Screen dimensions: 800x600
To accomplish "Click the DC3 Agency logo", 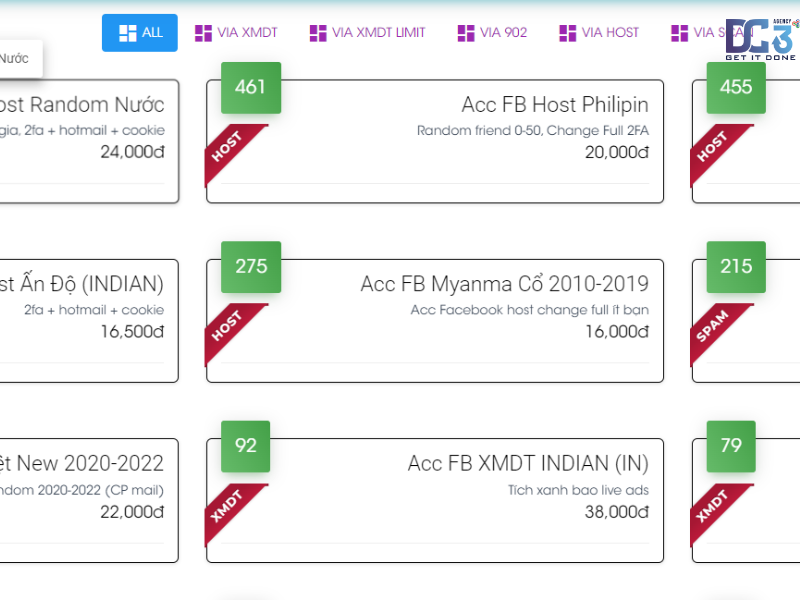I will 762,40.
